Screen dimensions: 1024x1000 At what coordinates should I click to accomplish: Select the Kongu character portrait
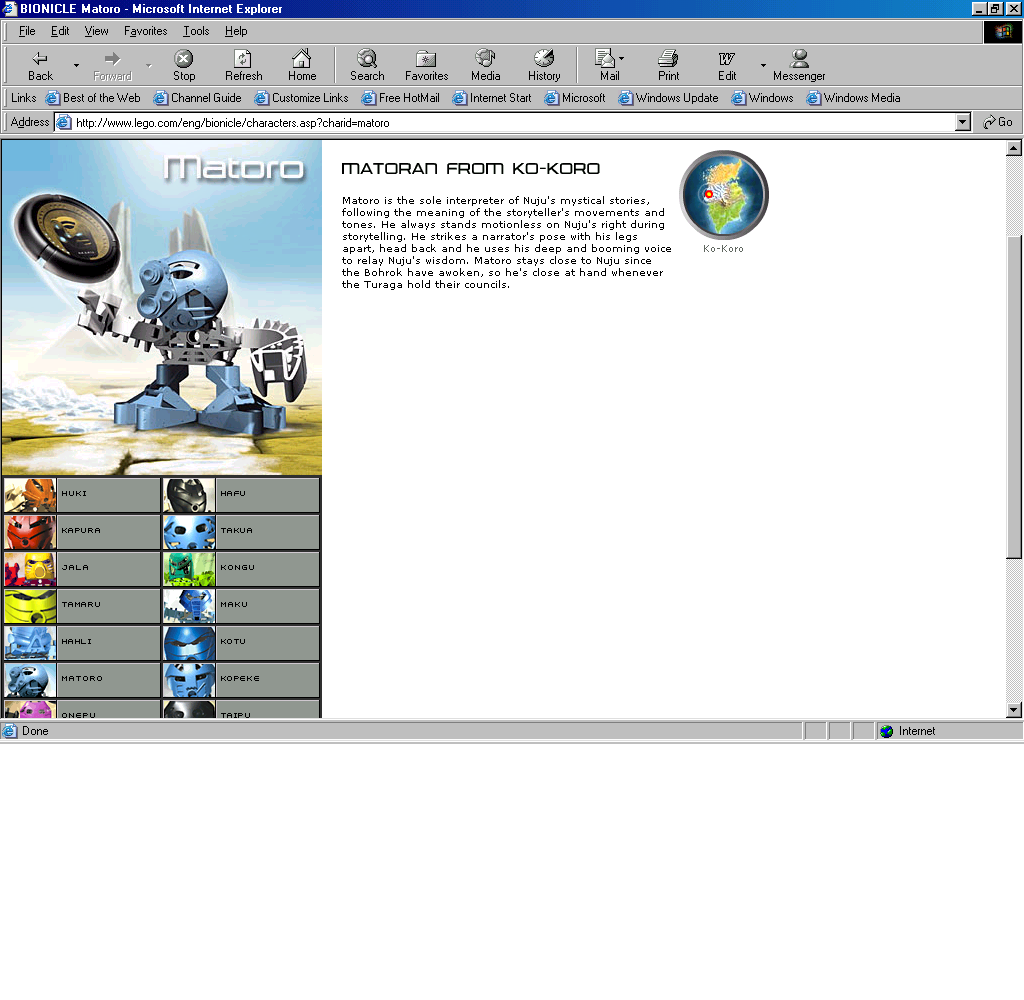pyautogui.click(x=189, y=569)
